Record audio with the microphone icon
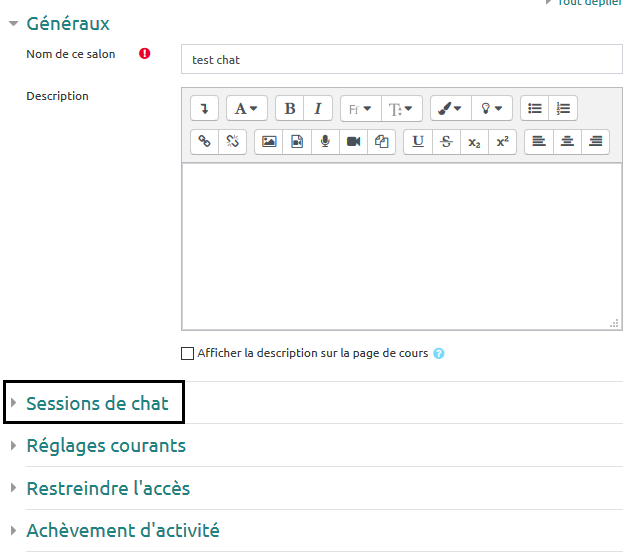Viewport: 638px width, 557px height. (x=325, y=142)
